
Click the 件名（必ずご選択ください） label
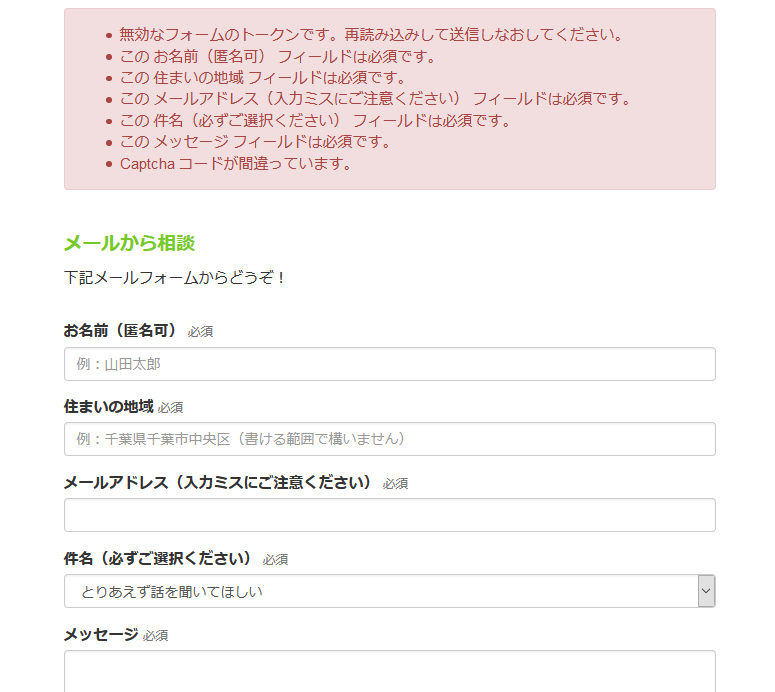(158, 559)
